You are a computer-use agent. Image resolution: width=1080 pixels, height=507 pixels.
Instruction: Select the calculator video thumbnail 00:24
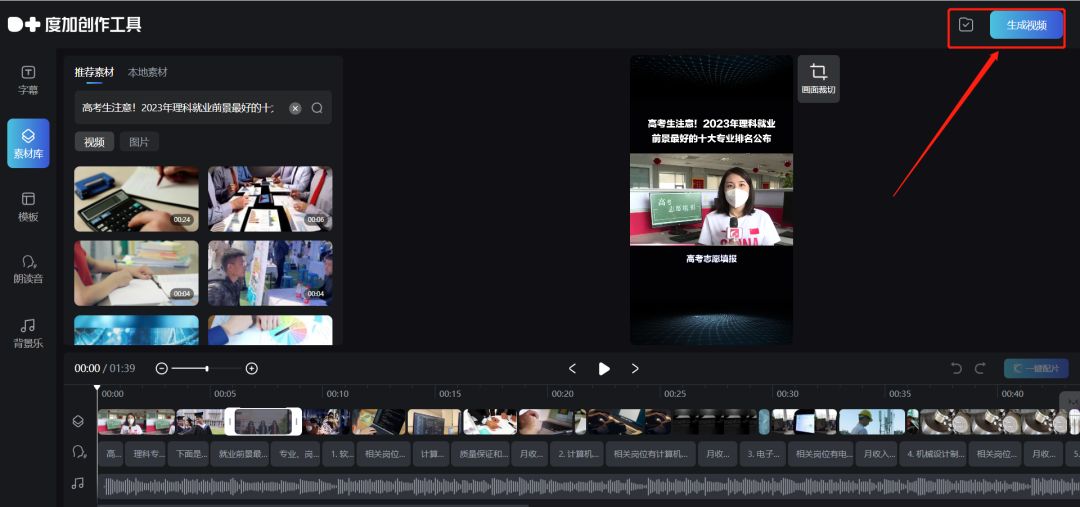pyautogui.click(x=136, y=199)
